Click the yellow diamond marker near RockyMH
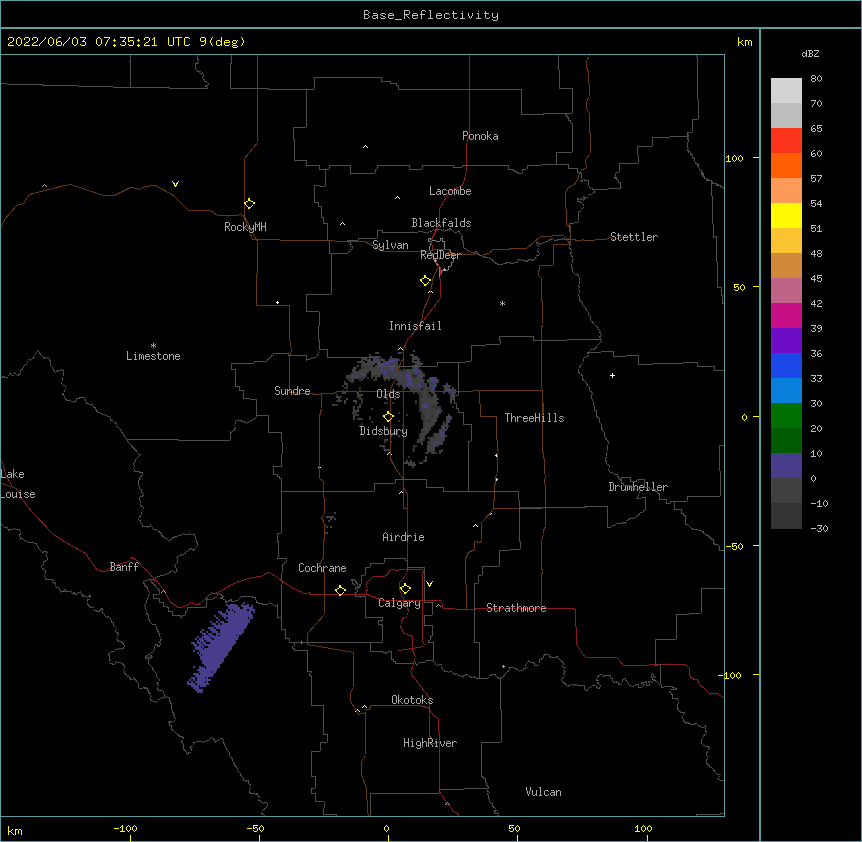Viewport: 862px width, 842px height. coord(249,204)
